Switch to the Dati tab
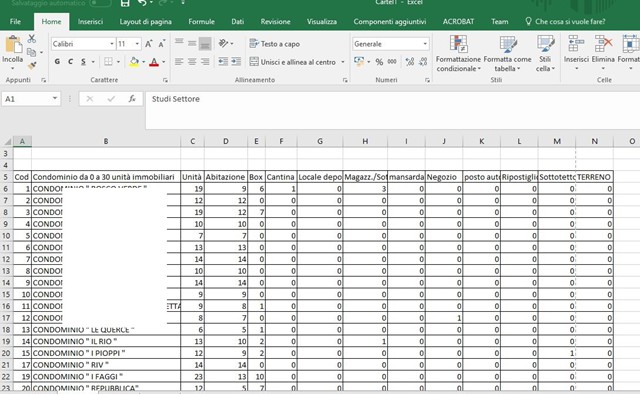The image size is (640, 394). click(x=238, y=22)
